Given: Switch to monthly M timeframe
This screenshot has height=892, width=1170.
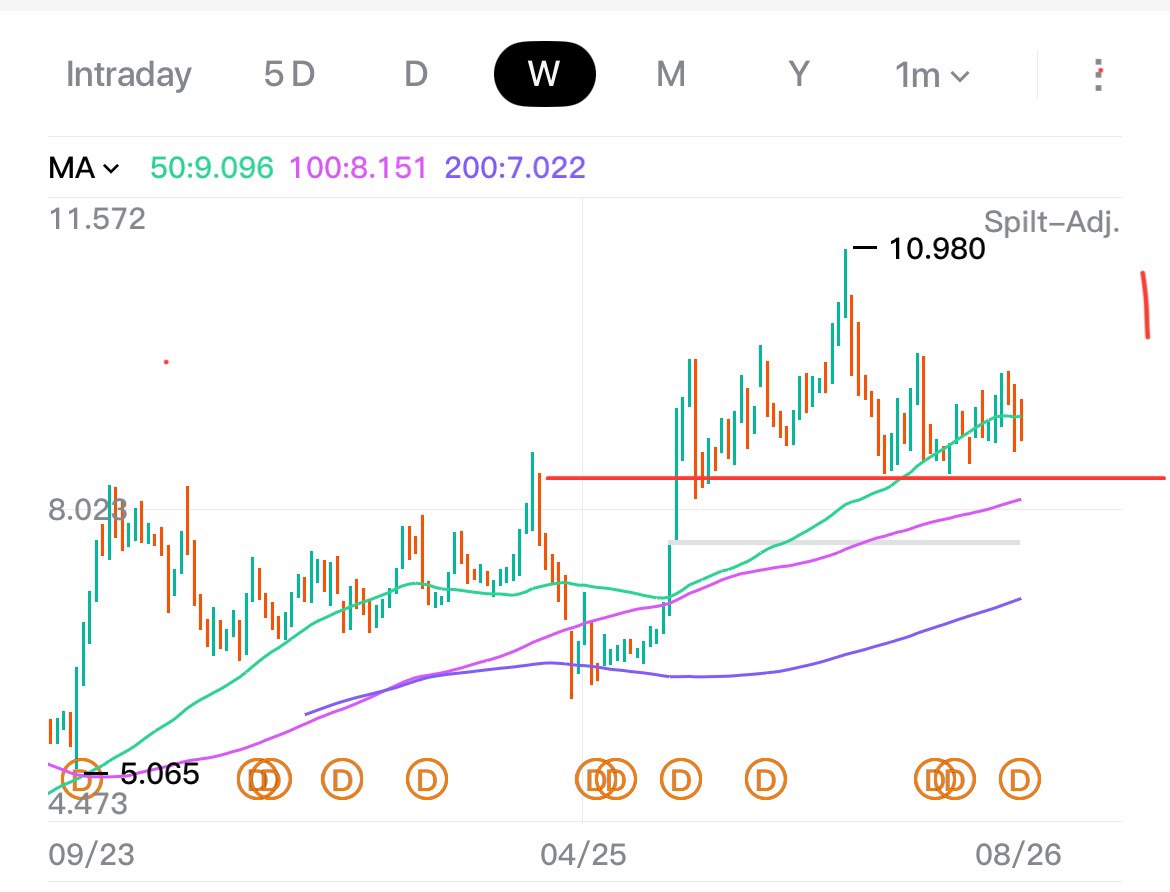Looking at the screenshot, I should click(670, 75).
